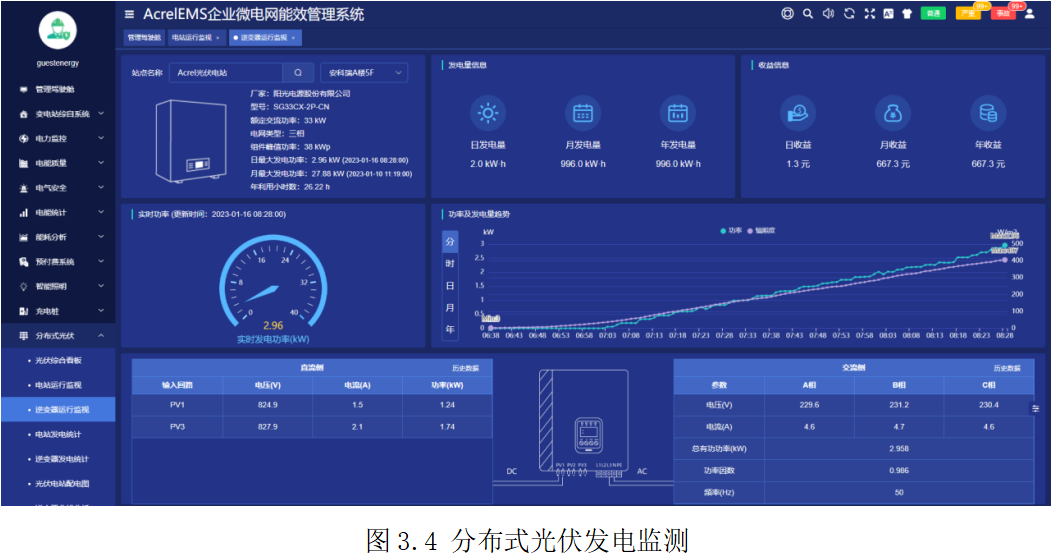This screenshot has width=1052, height=555.
Task: Click the search magnifier in the top bar
Action: (808, 14)
